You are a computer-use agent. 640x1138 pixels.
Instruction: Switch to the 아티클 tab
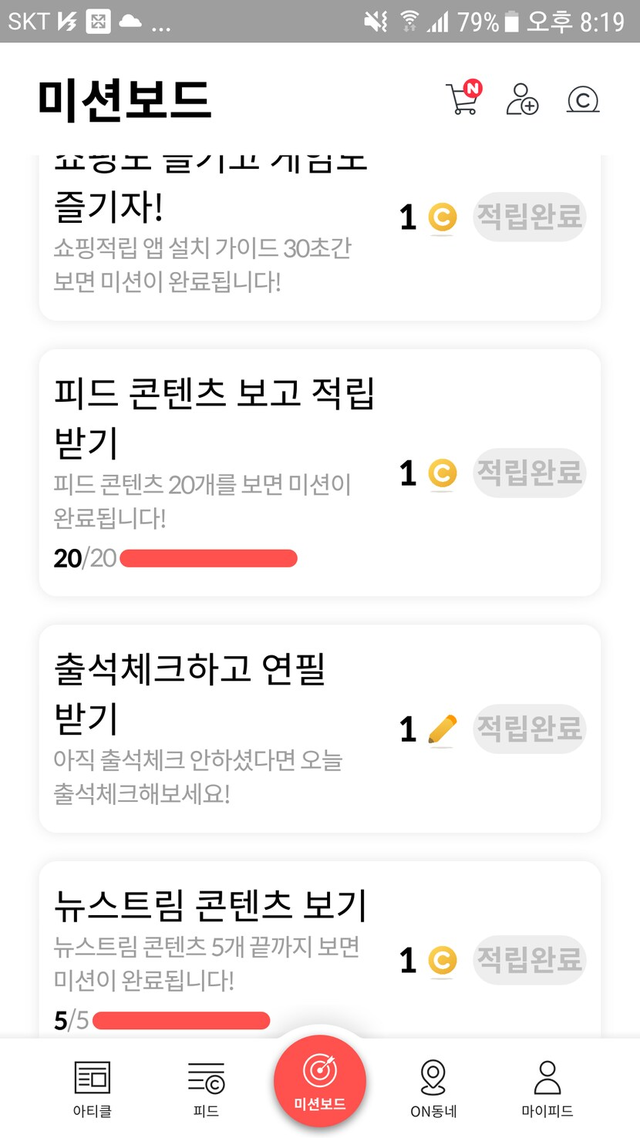click(93, 1088)
